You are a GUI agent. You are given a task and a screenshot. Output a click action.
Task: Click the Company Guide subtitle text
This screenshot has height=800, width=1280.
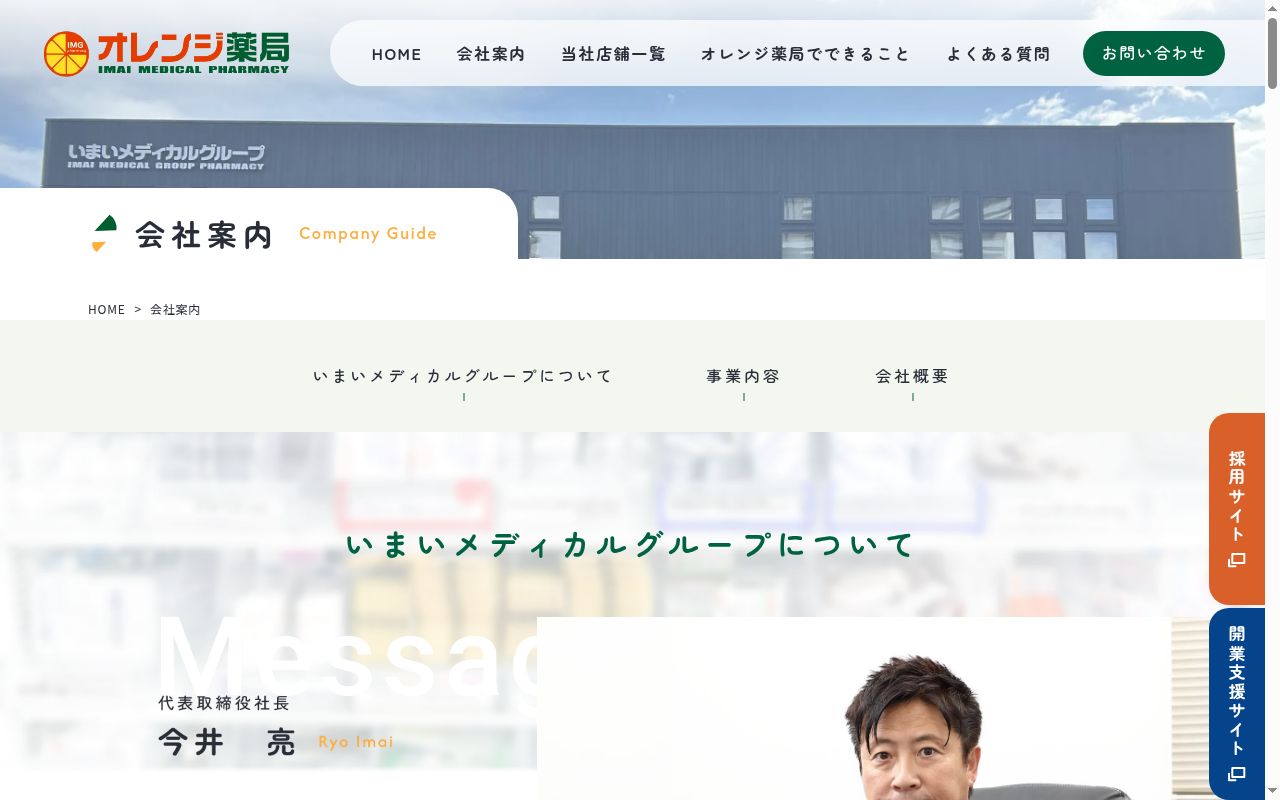pos(368,234)
